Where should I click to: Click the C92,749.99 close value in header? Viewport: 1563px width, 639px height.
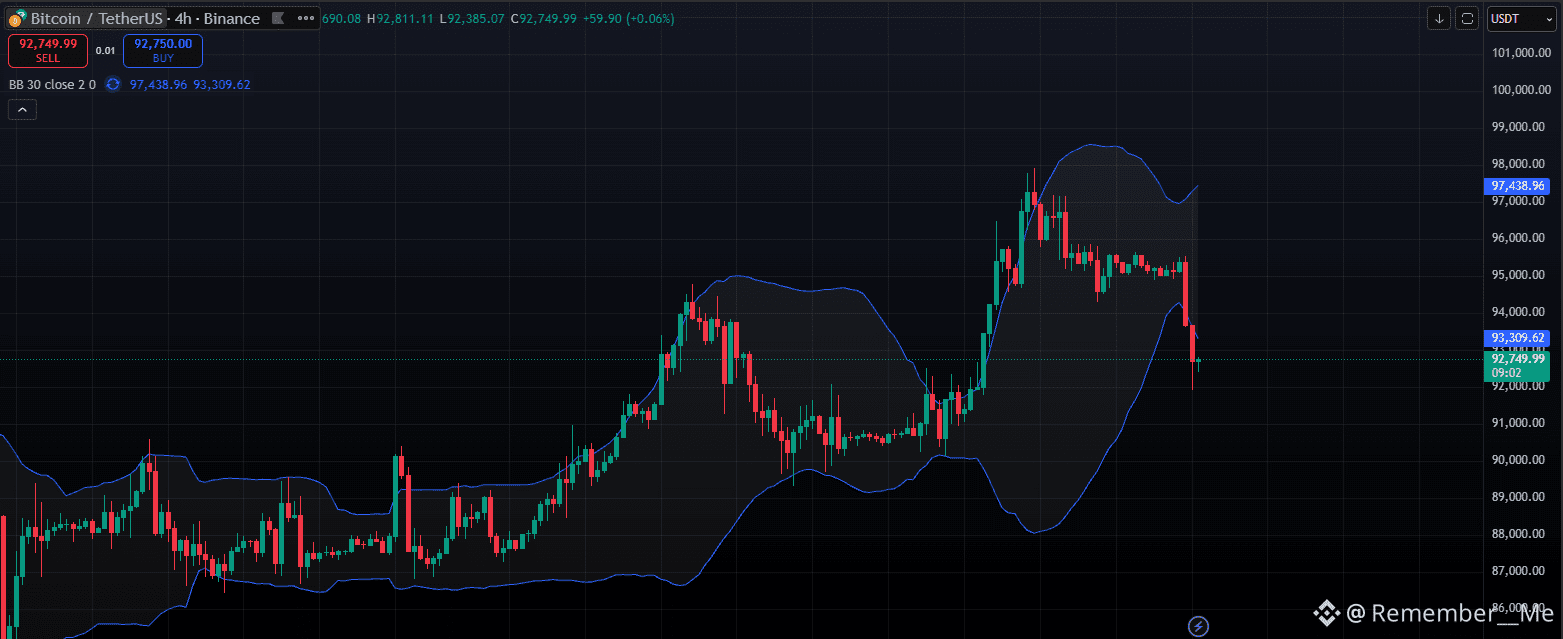(543, 18)
